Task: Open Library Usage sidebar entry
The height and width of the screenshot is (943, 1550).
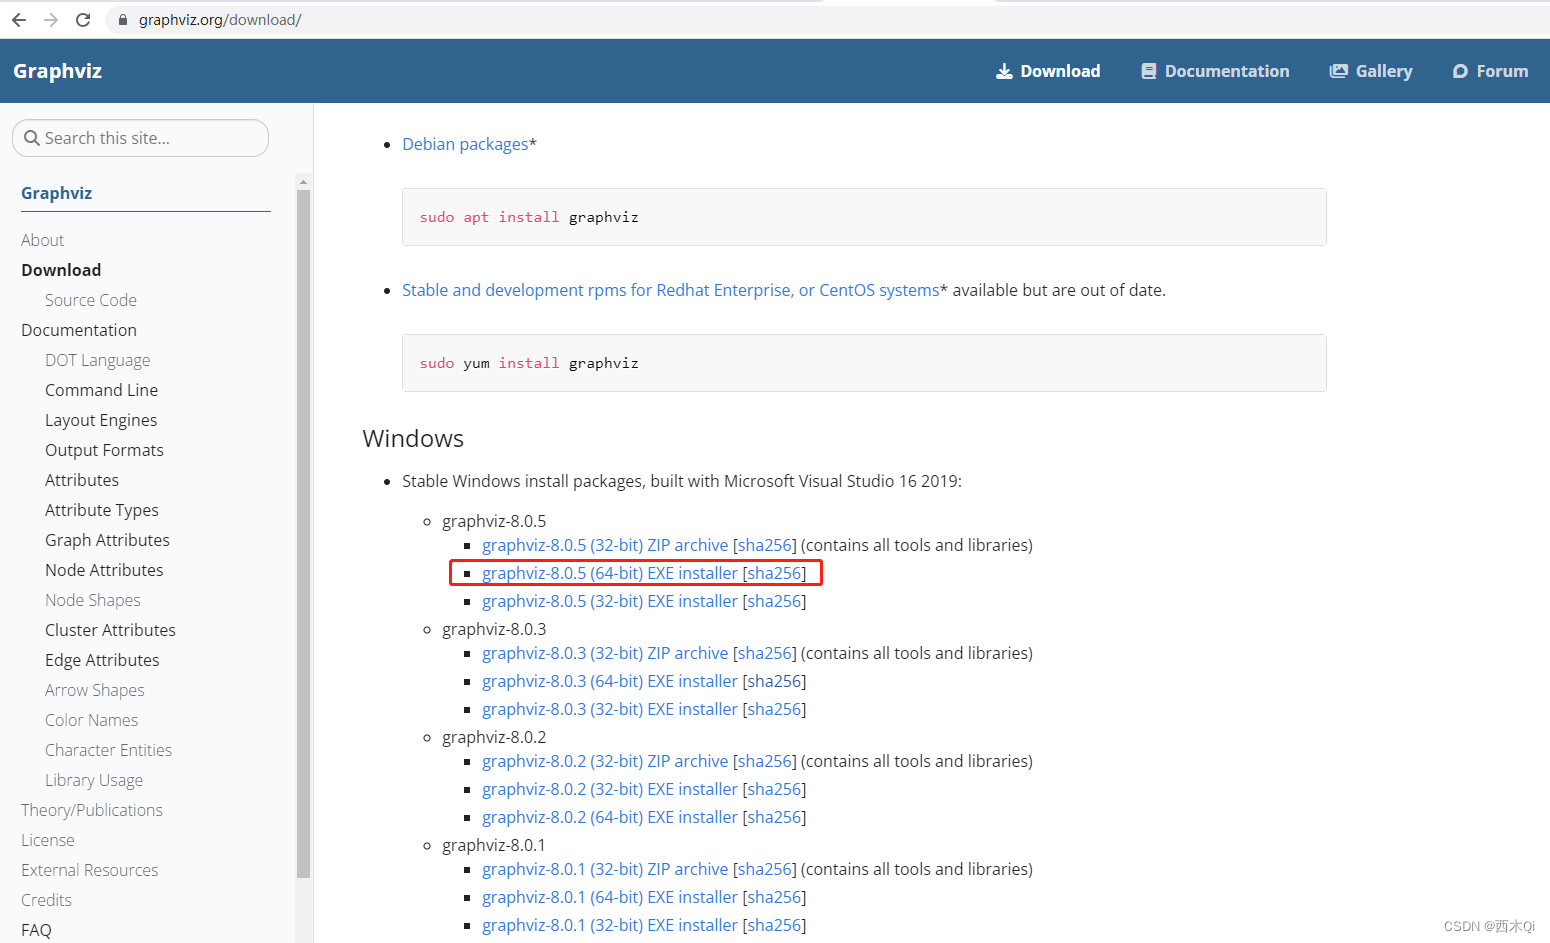Action: point(94,780)
